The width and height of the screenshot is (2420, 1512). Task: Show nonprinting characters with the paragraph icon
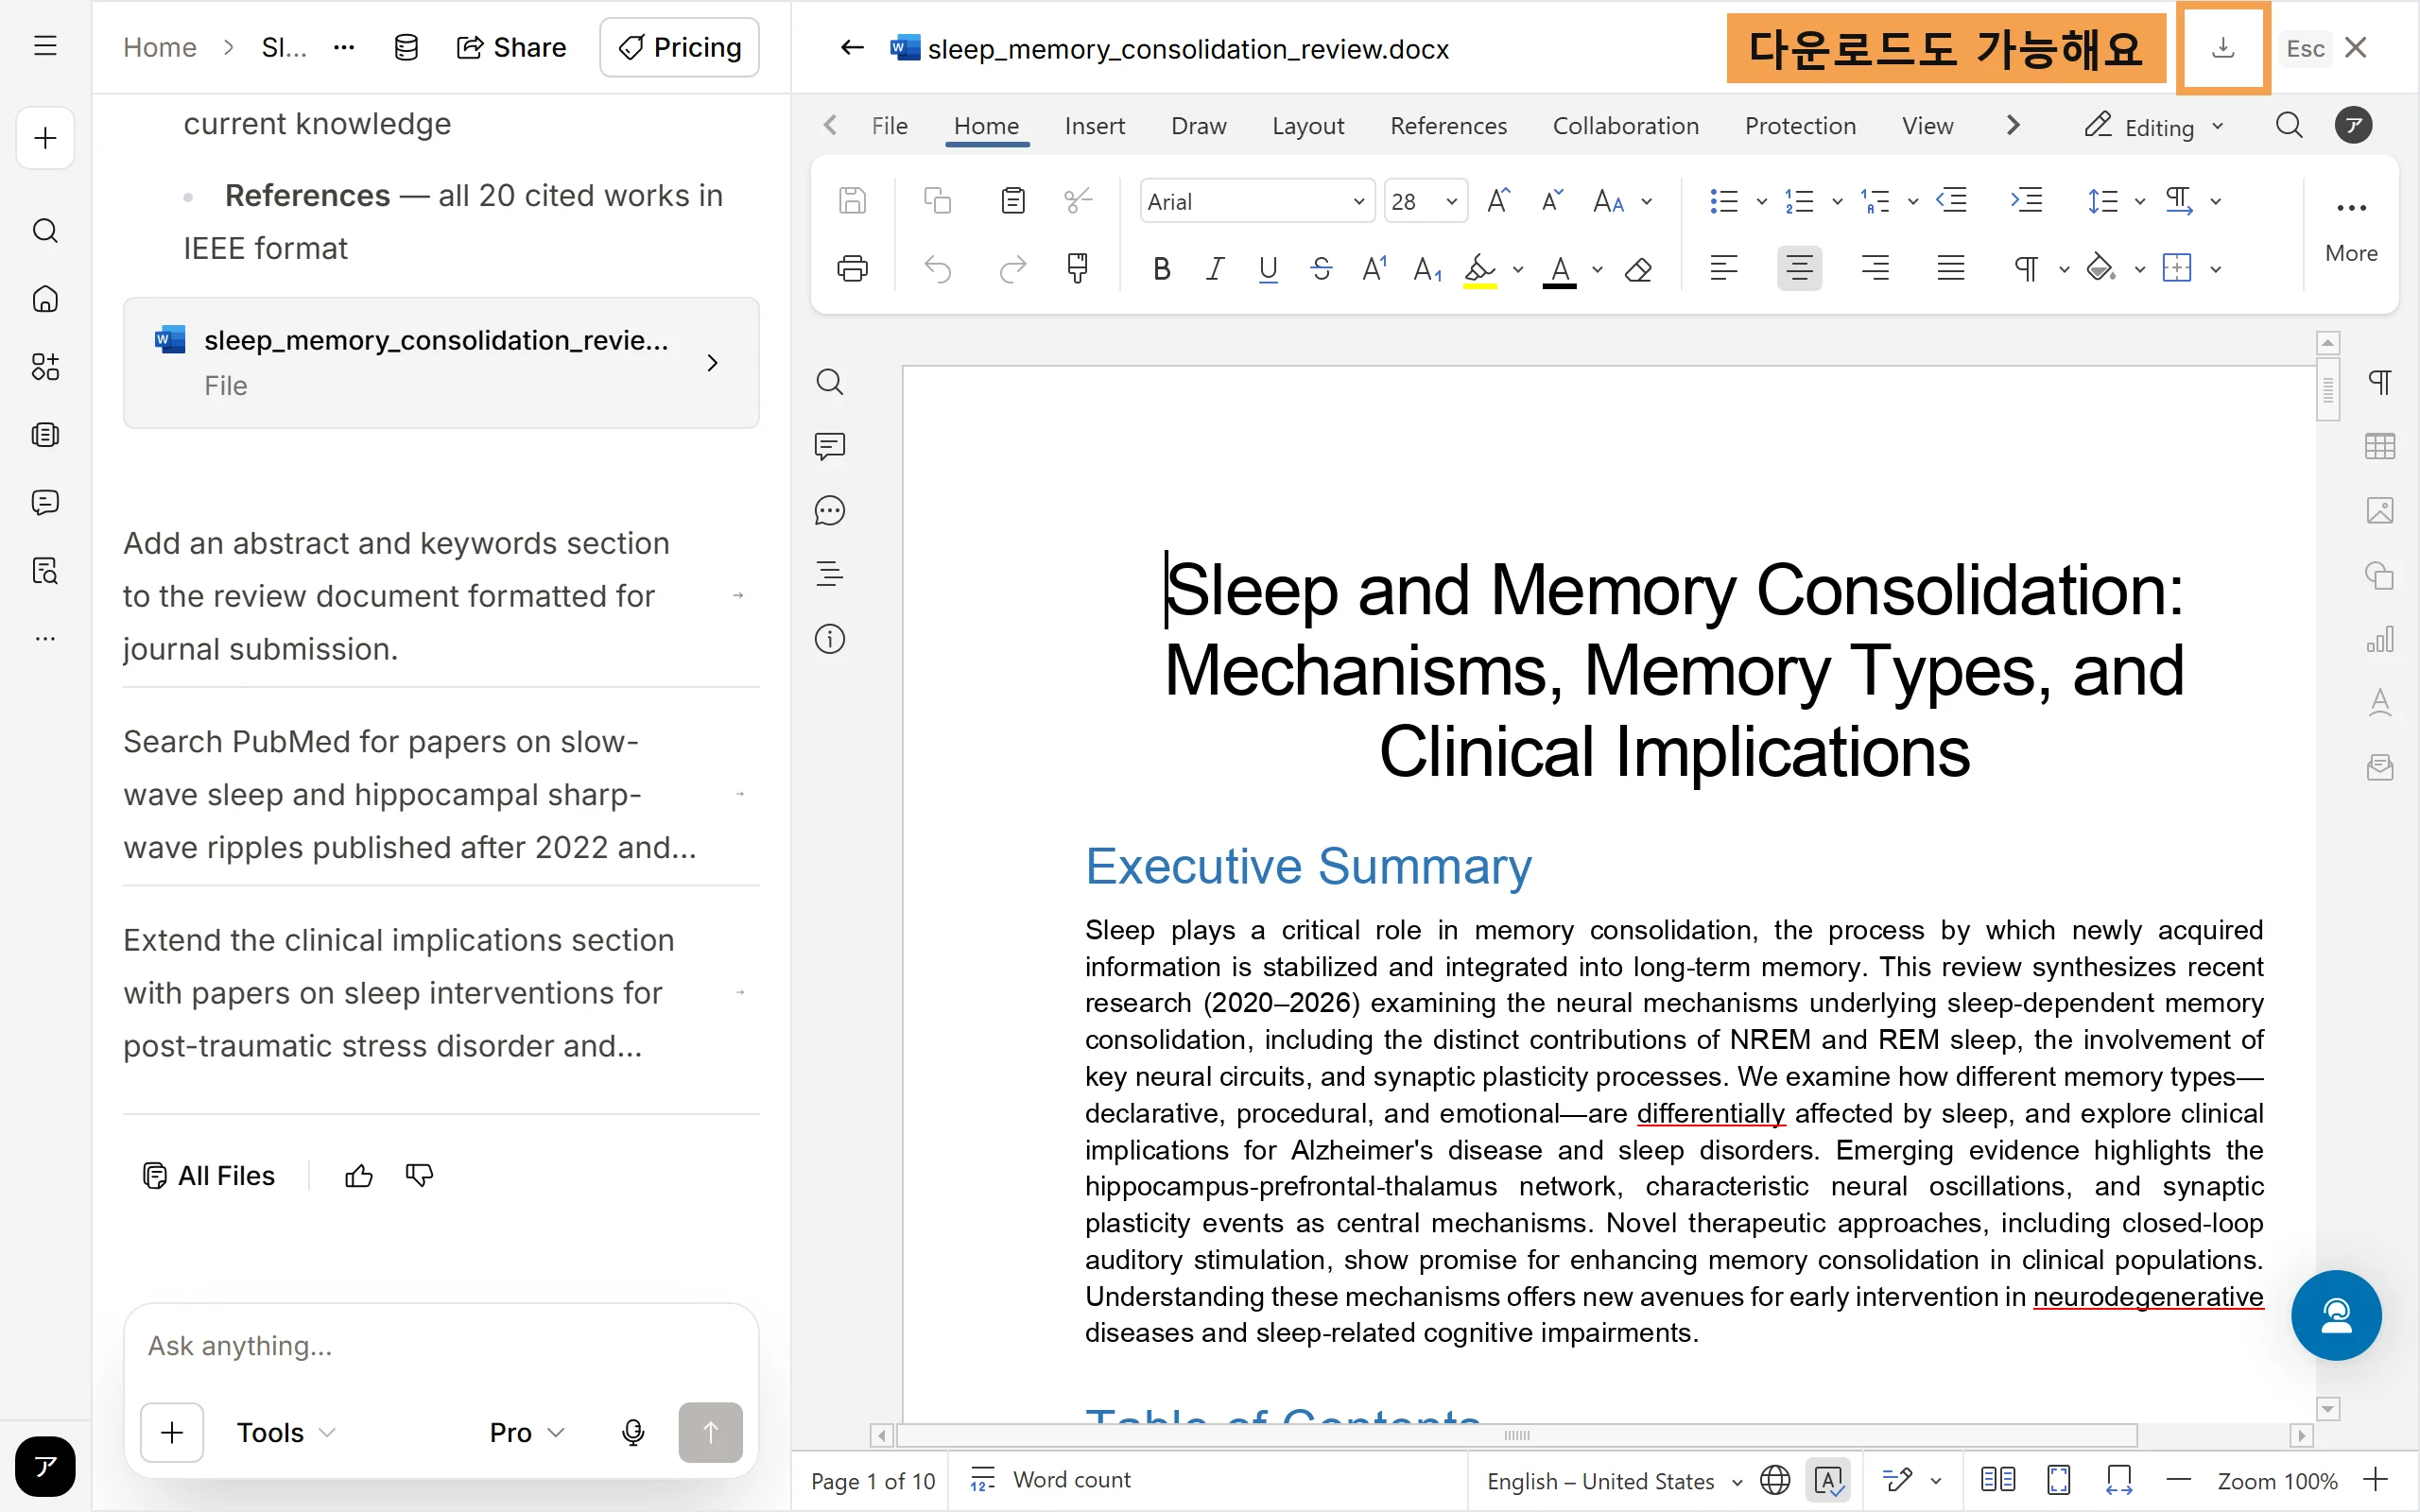2026,268
